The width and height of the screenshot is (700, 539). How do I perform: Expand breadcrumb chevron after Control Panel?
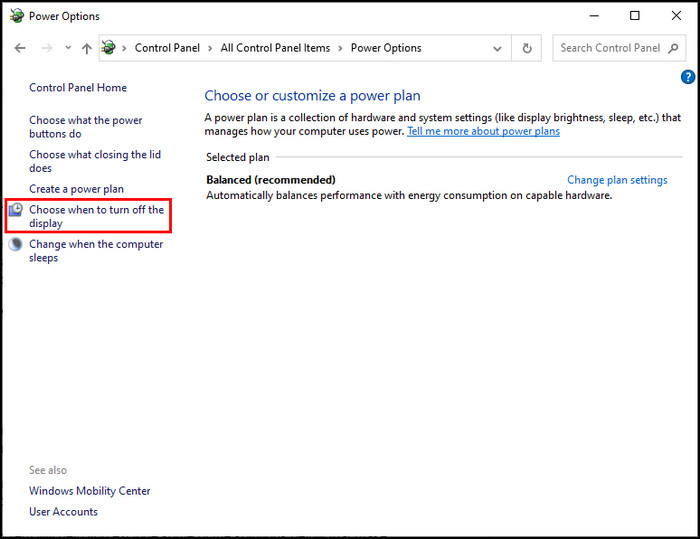pos(210,48)
